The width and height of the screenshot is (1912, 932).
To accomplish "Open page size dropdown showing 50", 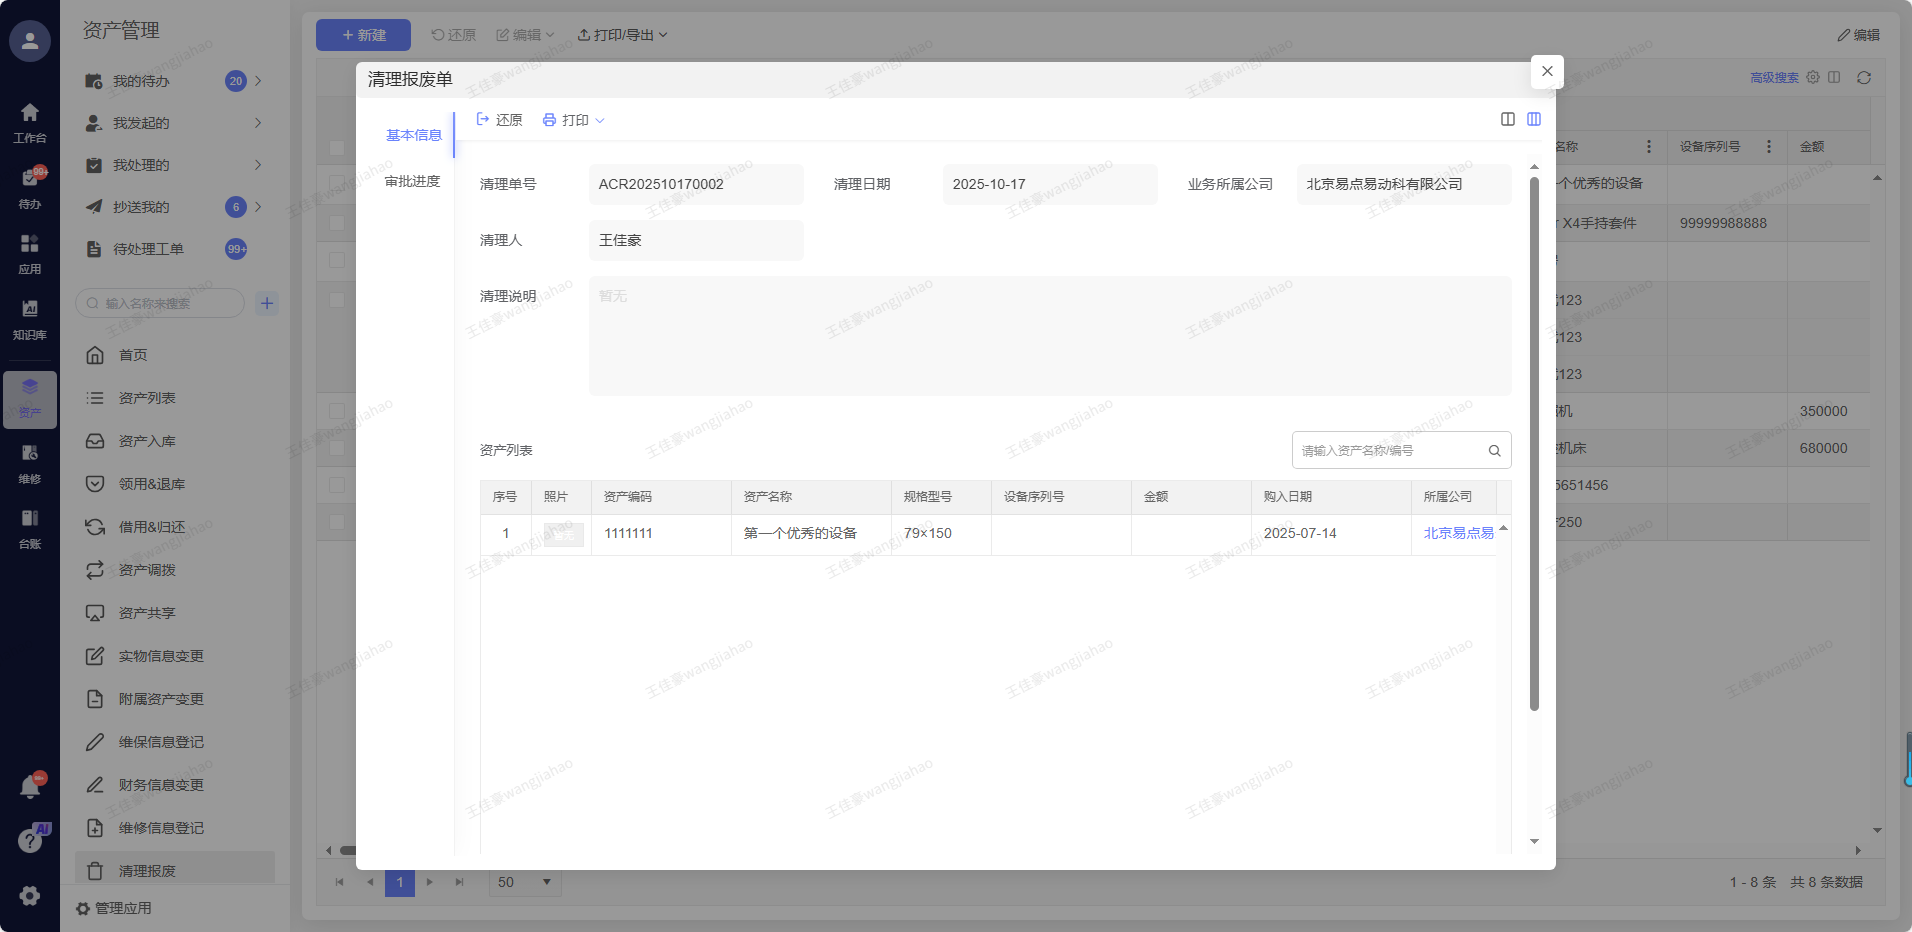I will tap(525, 882).
